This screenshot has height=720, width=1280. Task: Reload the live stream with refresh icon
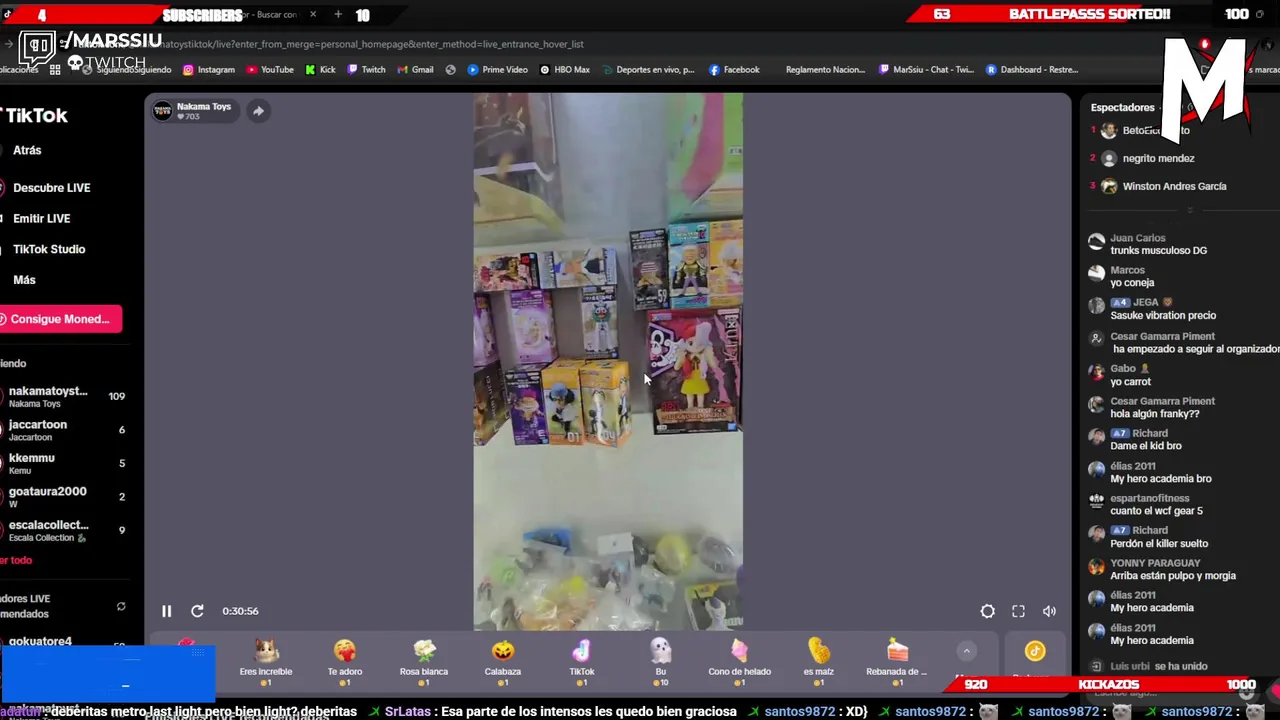tap(197, 611)
